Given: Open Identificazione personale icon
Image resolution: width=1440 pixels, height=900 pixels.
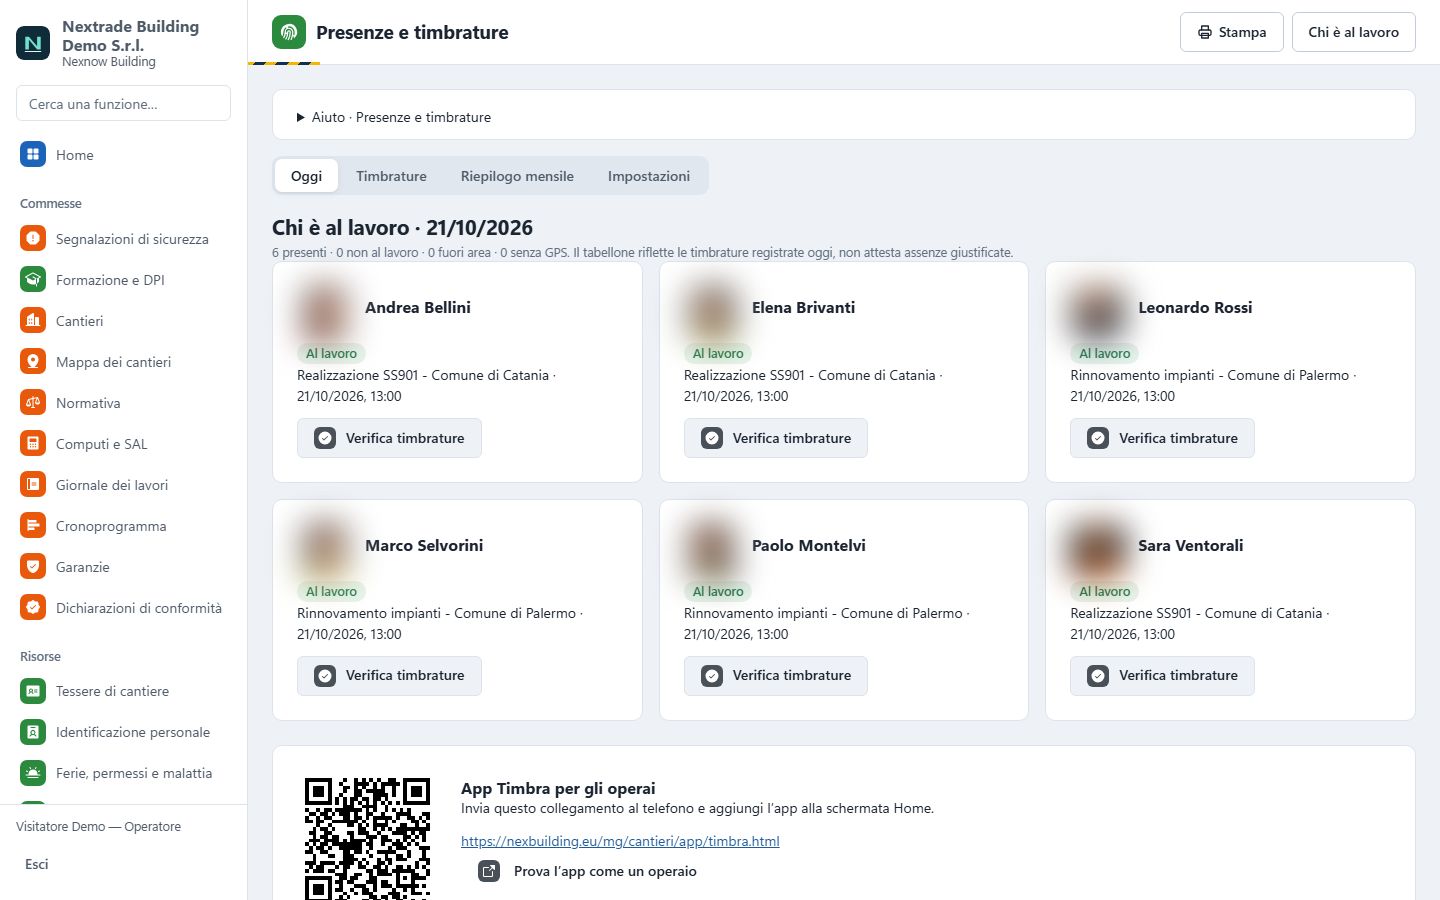Looking at the screenshot, I should 33,732.
